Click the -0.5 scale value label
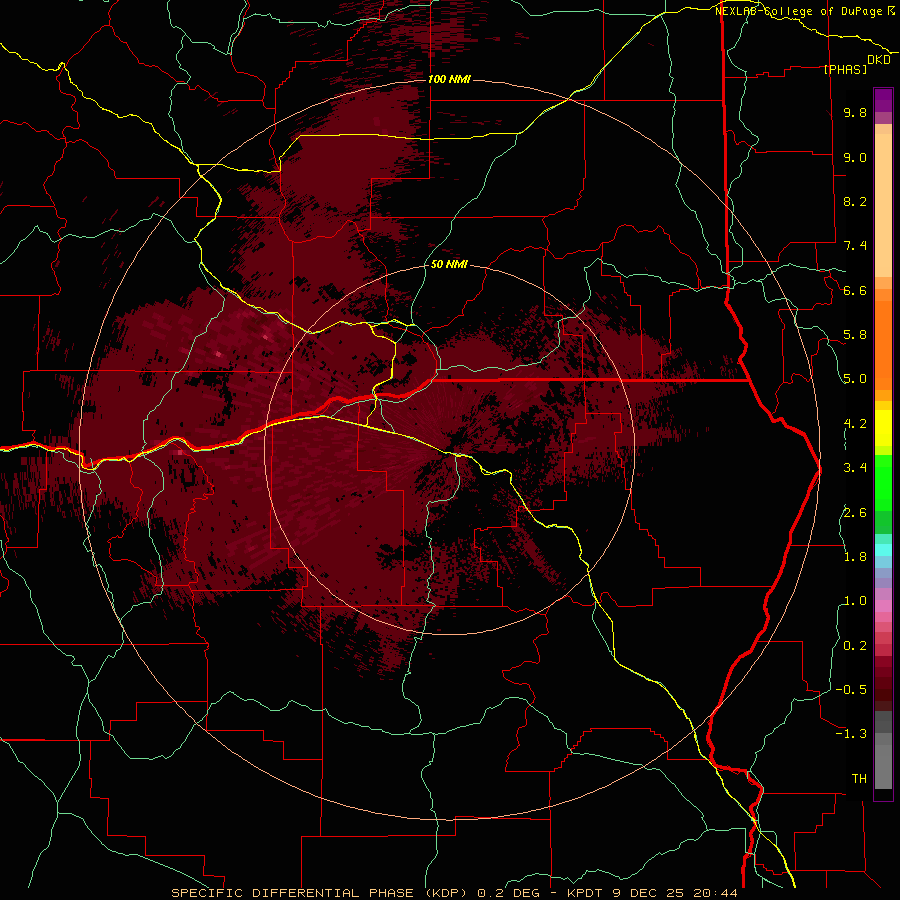This screenshot has height=900, width=900. [x=851, y=690]
